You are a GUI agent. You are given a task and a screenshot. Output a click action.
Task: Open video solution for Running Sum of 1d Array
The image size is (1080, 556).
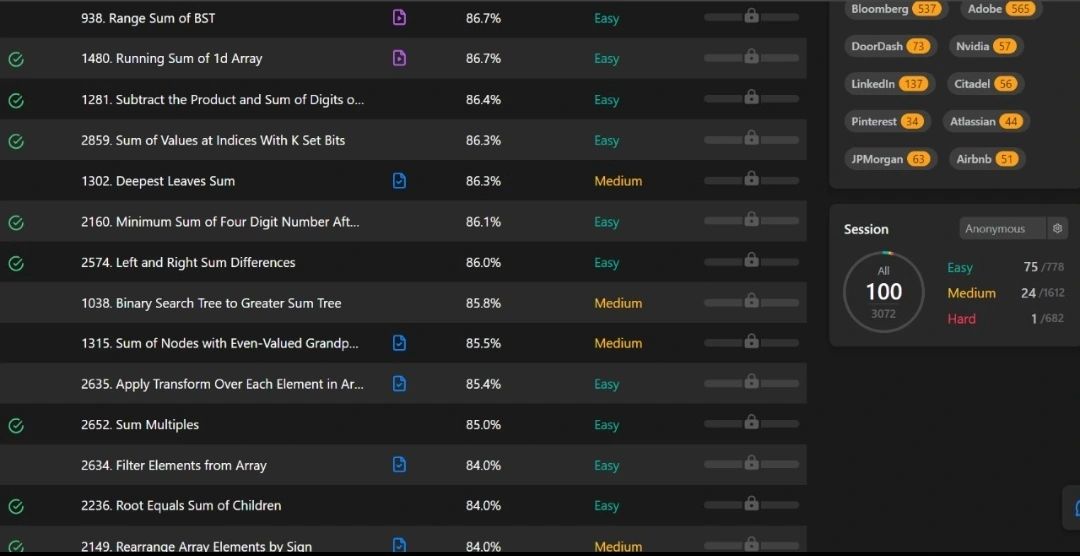(x=399, y=58)
